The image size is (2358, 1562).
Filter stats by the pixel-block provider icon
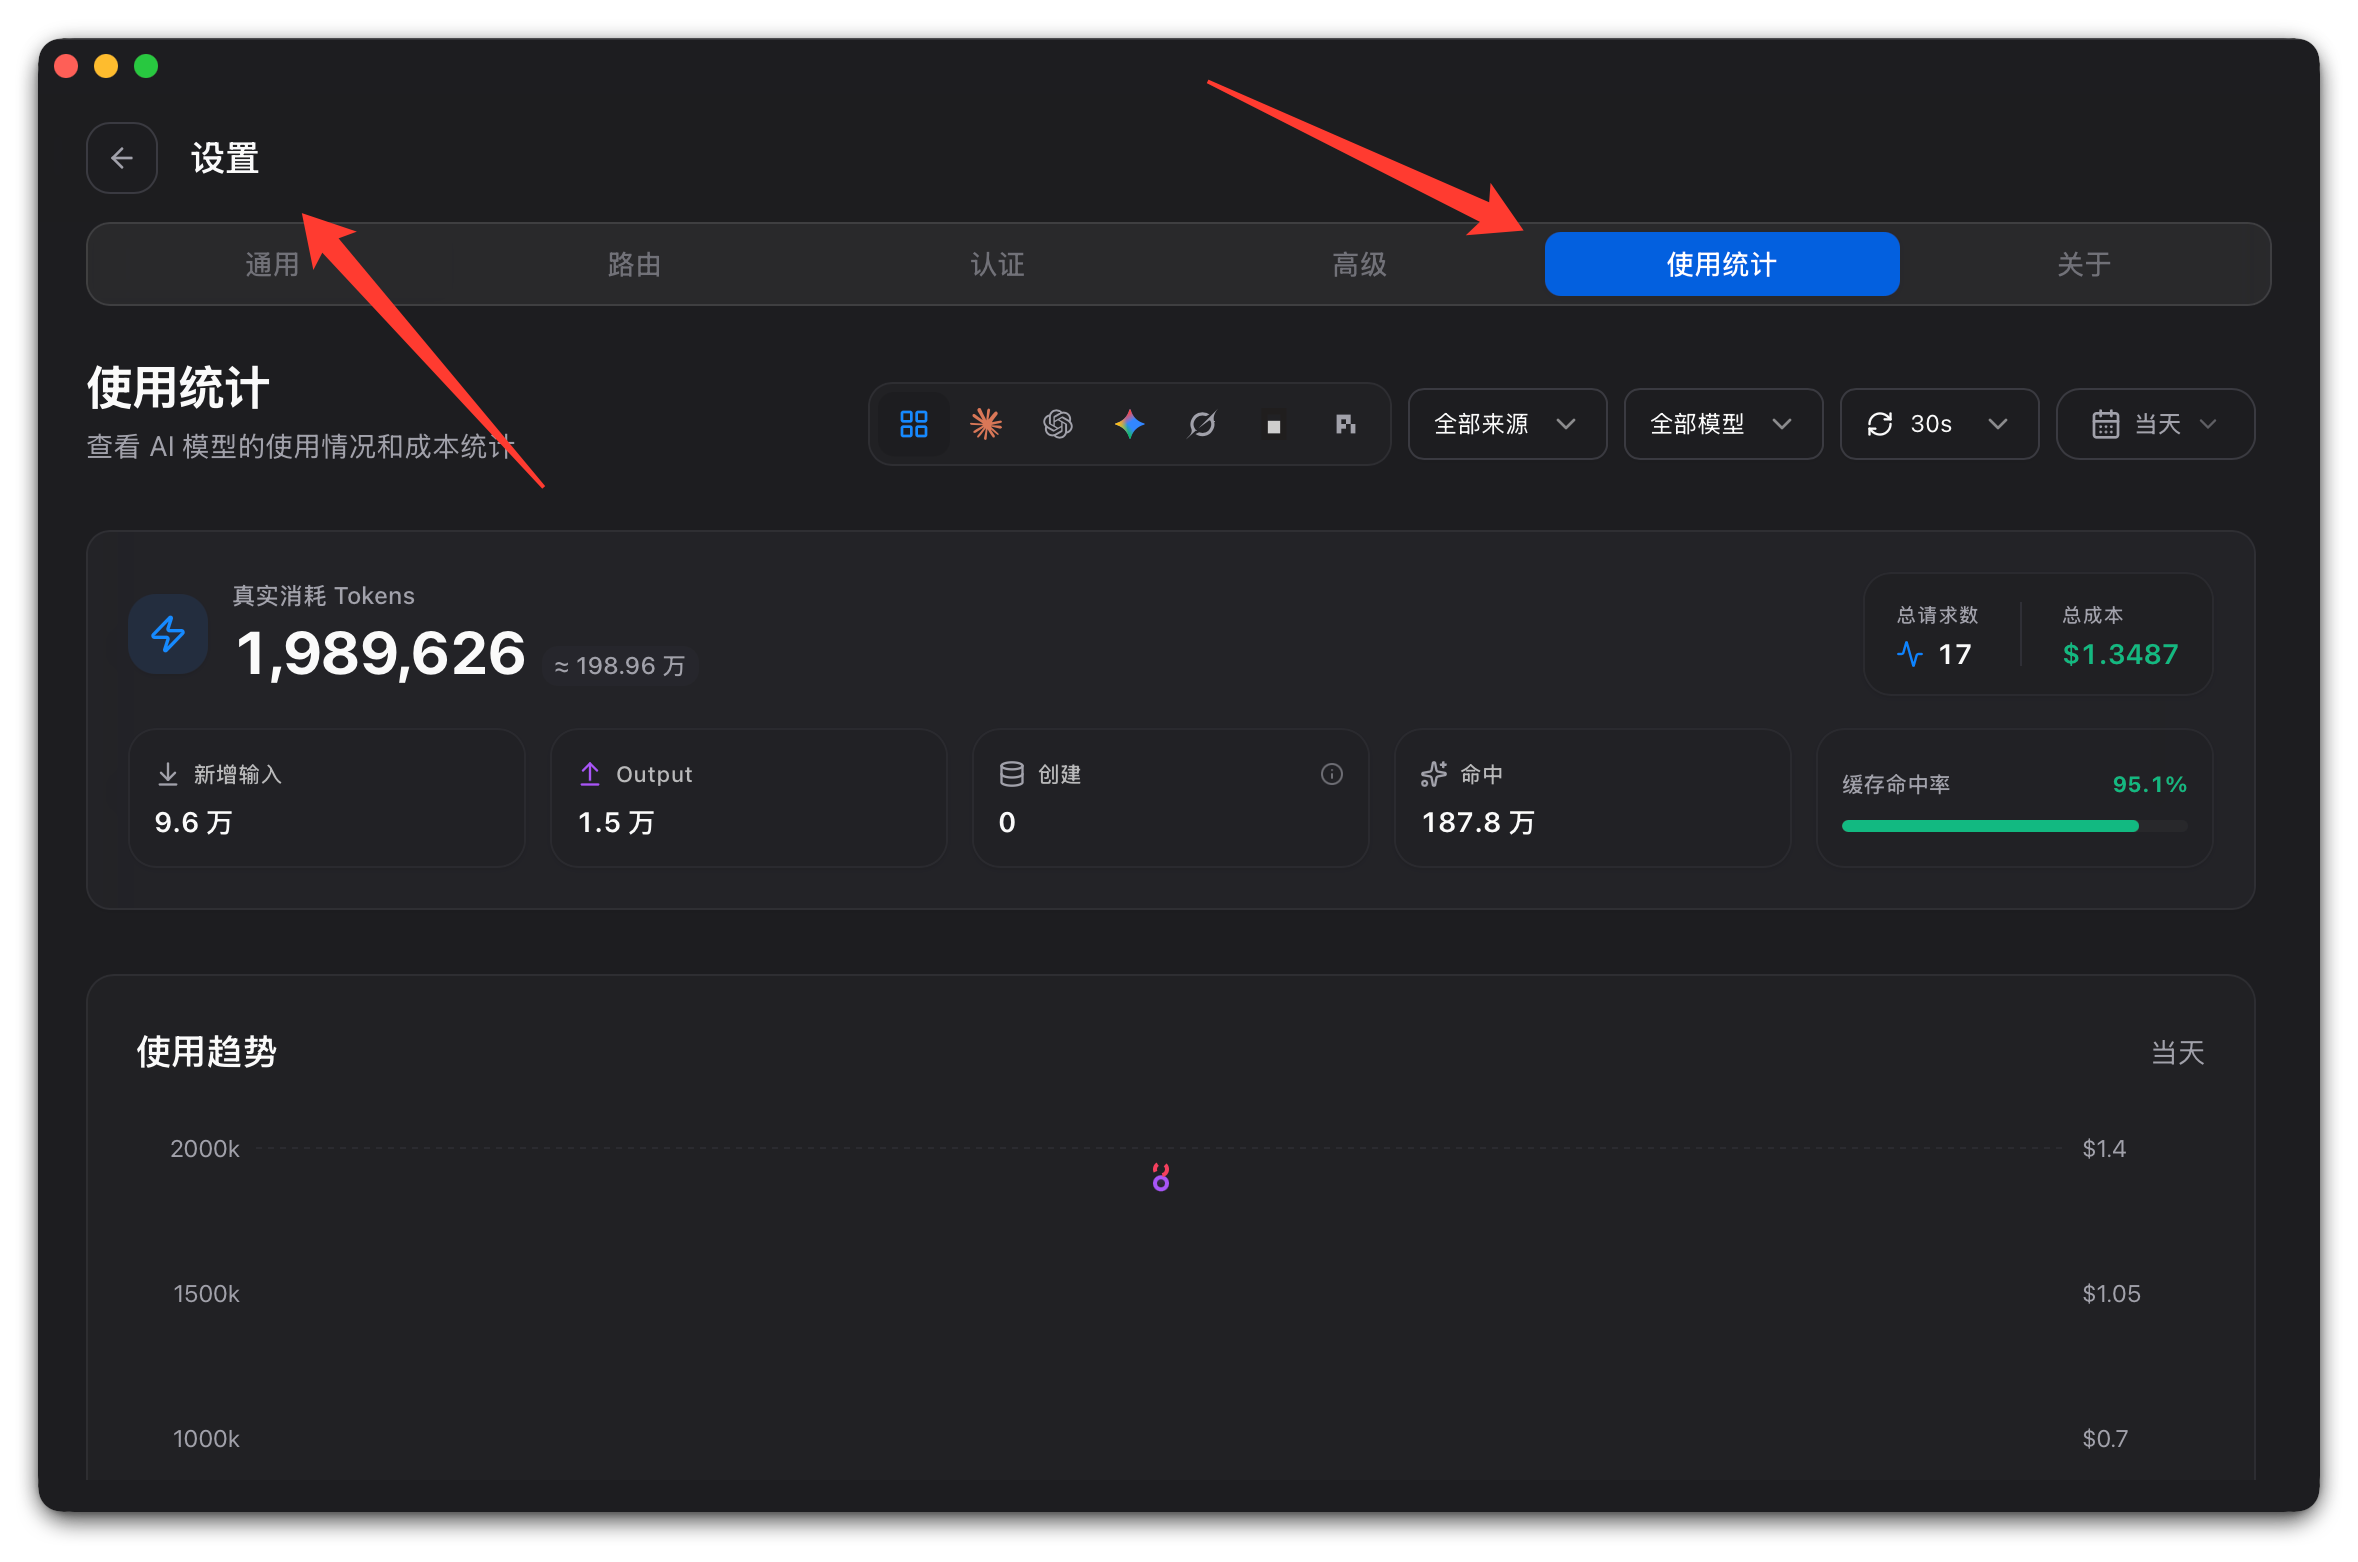tap(1345, 424)
